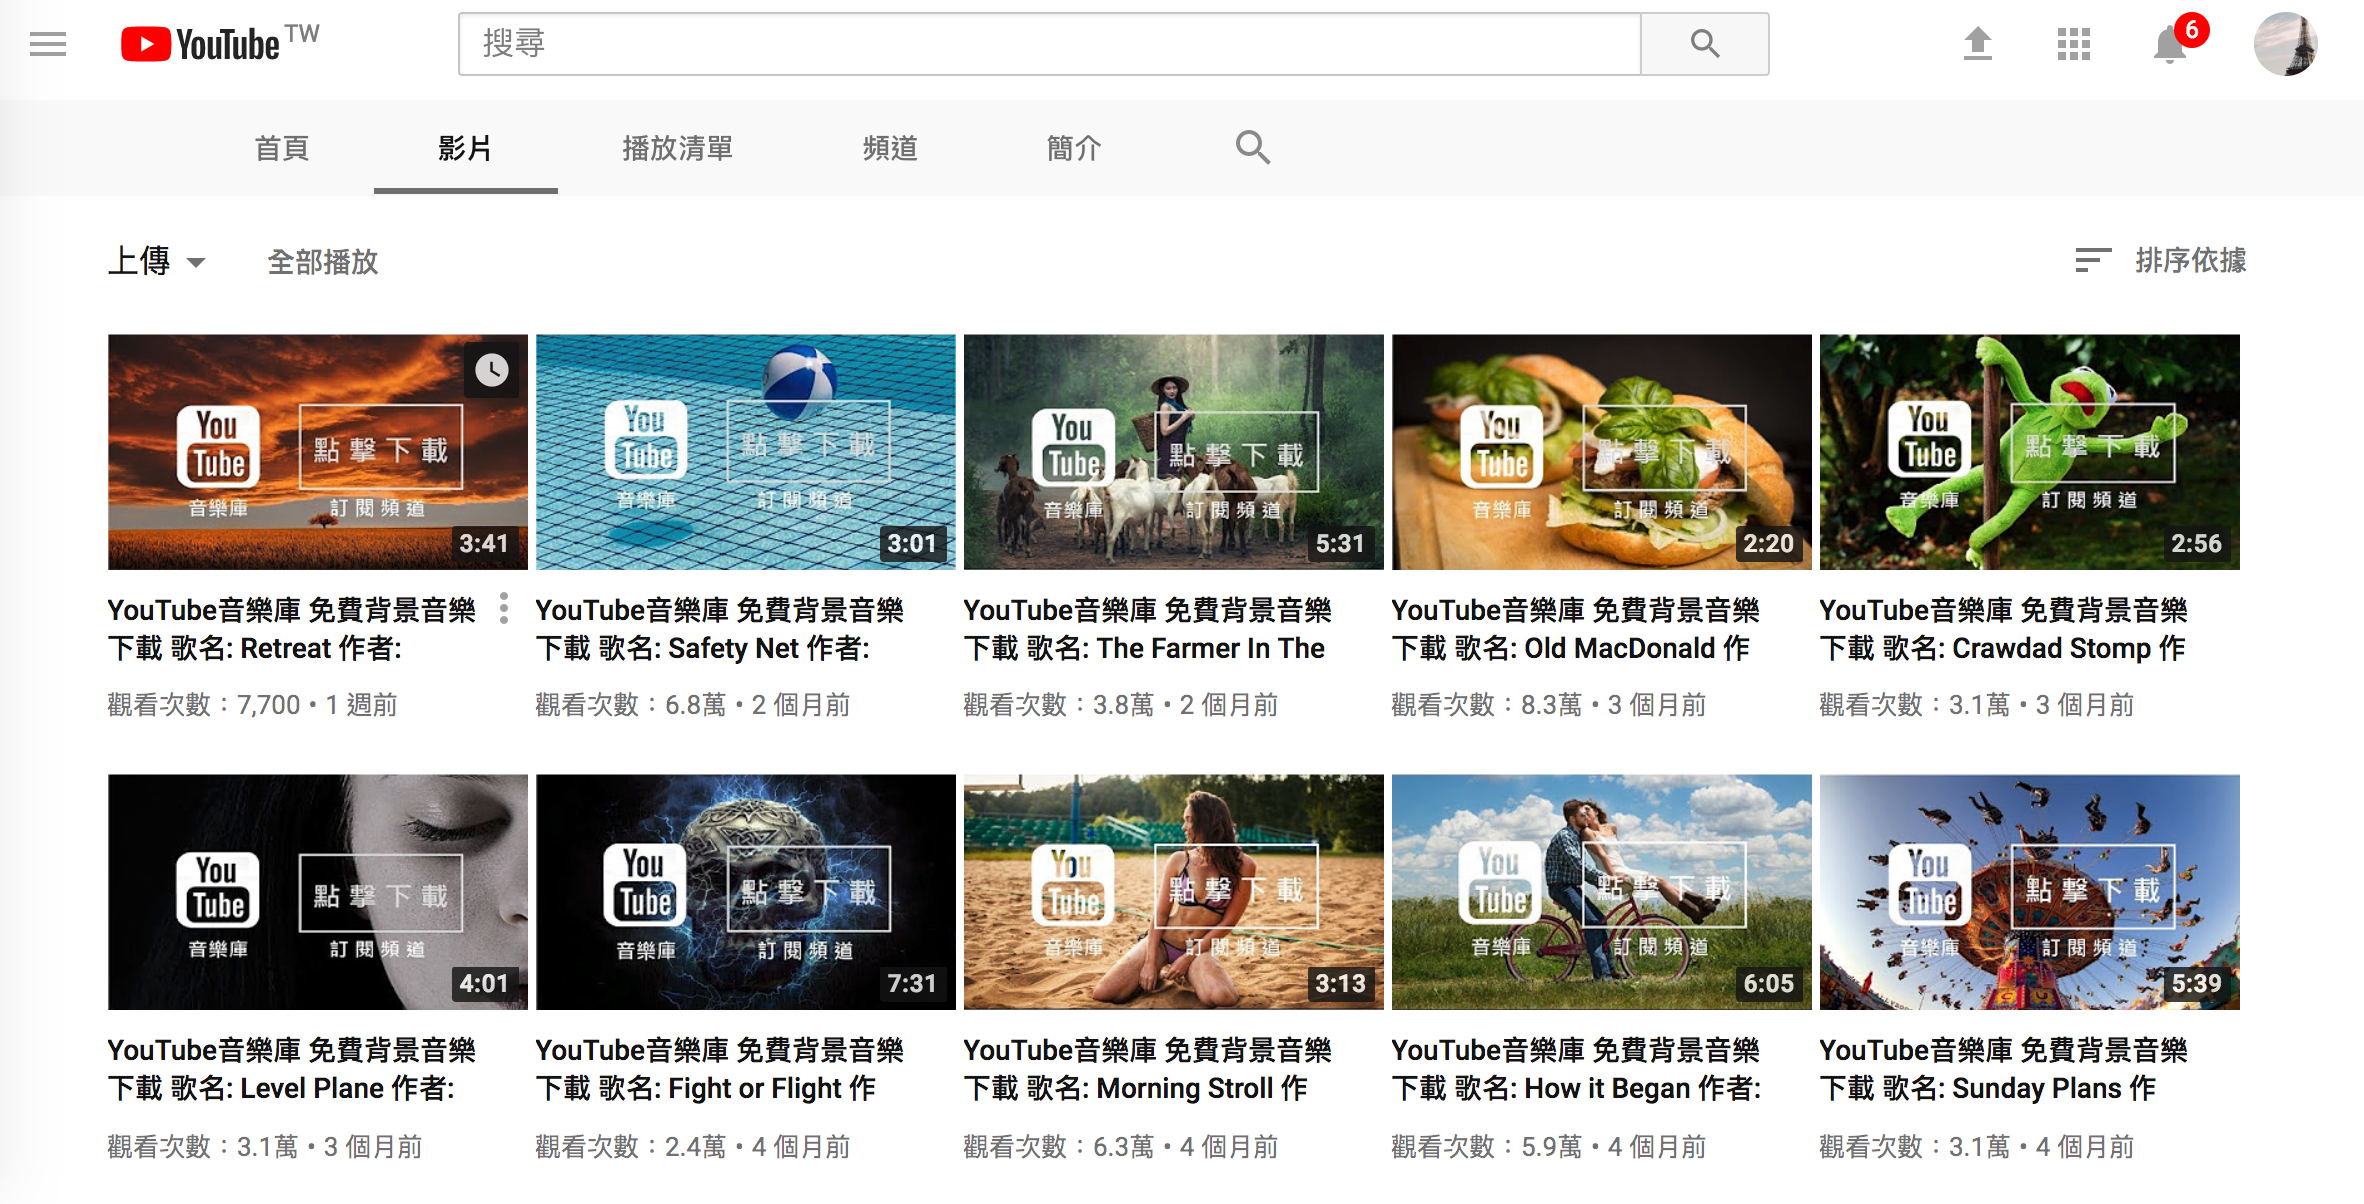Click the 全部播放 play all button

[322, 262]
